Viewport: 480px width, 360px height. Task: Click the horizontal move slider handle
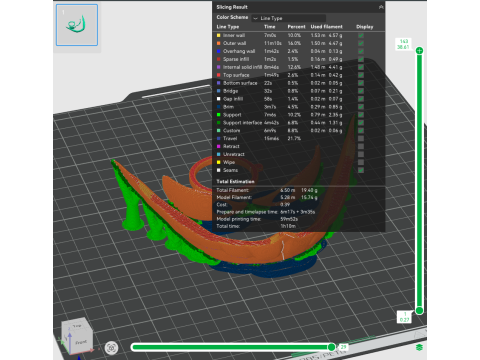(331, 347)
